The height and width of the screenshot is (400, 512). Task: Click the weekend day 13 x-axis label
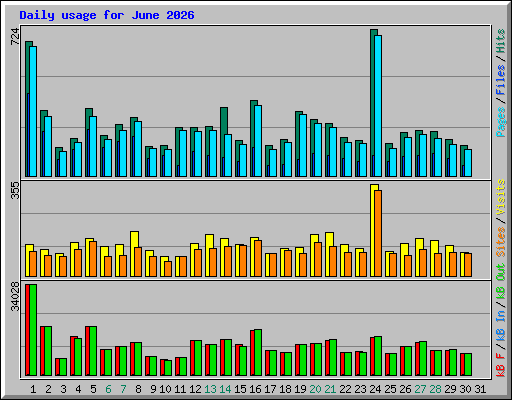[210, 389]
